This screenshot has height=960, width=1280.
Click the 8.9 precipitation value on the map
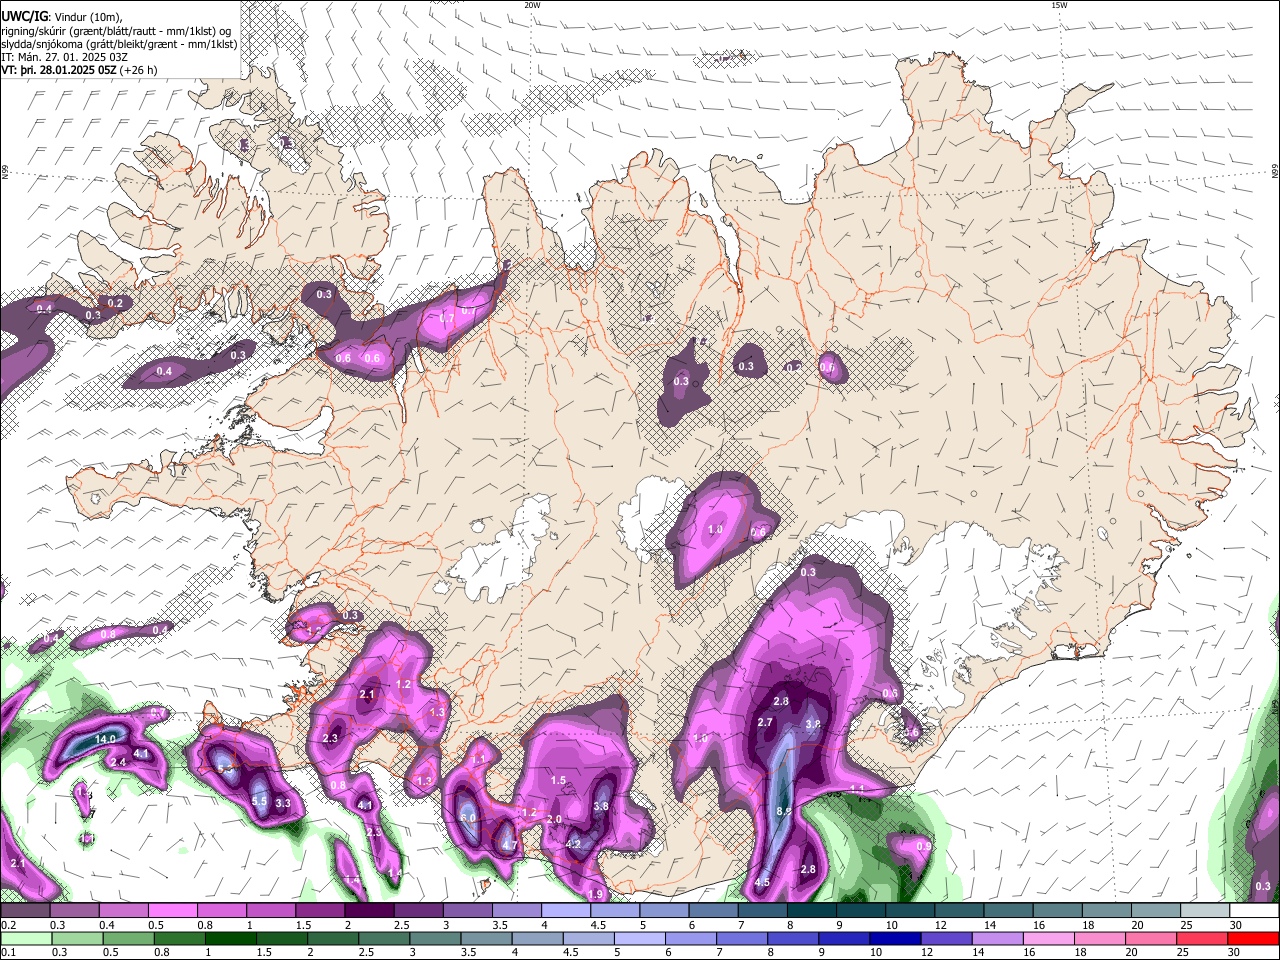784,811
